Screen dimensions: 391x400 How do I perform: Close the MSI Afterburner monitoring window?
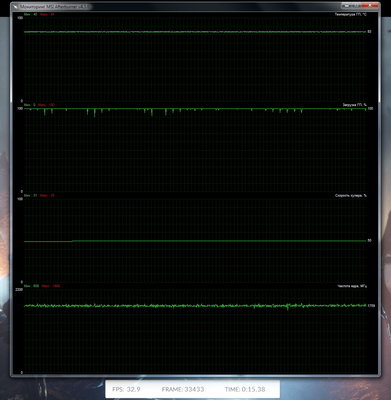[x=369, y=6]
